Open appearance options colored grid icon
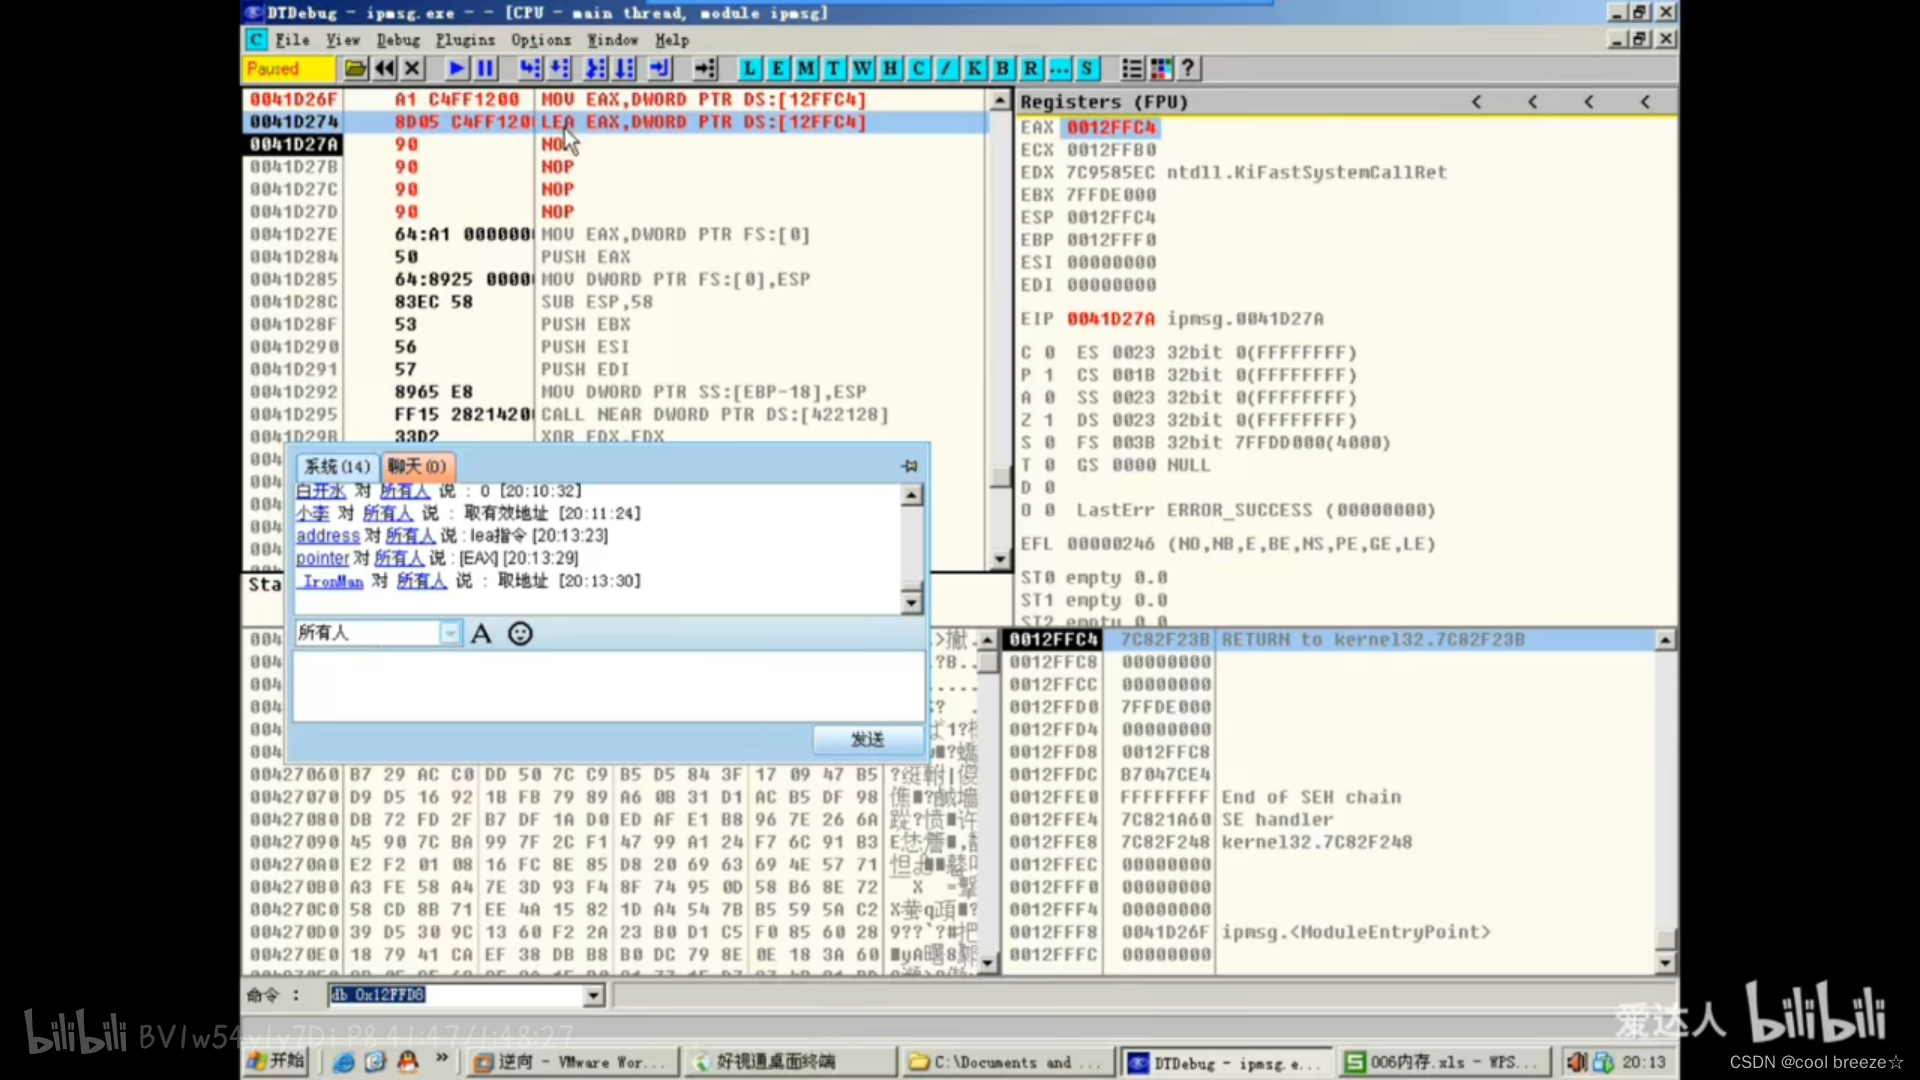The width and height of the screenshot is (1920, 1080). click(x=1161, y=68)
